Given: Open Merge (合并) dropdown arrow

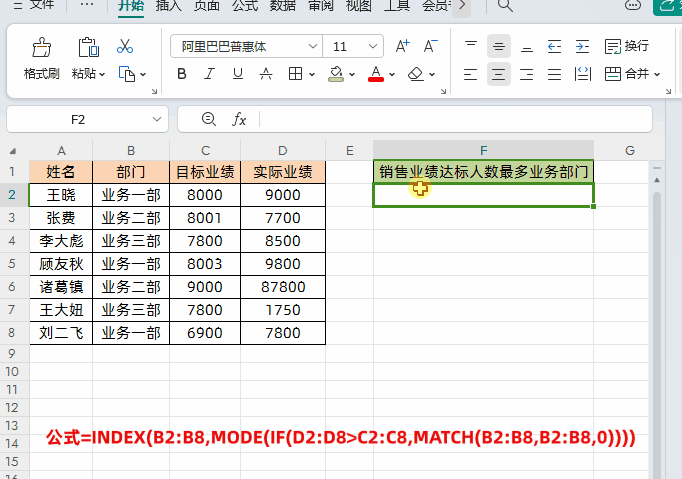Looking at the screenshot, I should click(657, 74).
